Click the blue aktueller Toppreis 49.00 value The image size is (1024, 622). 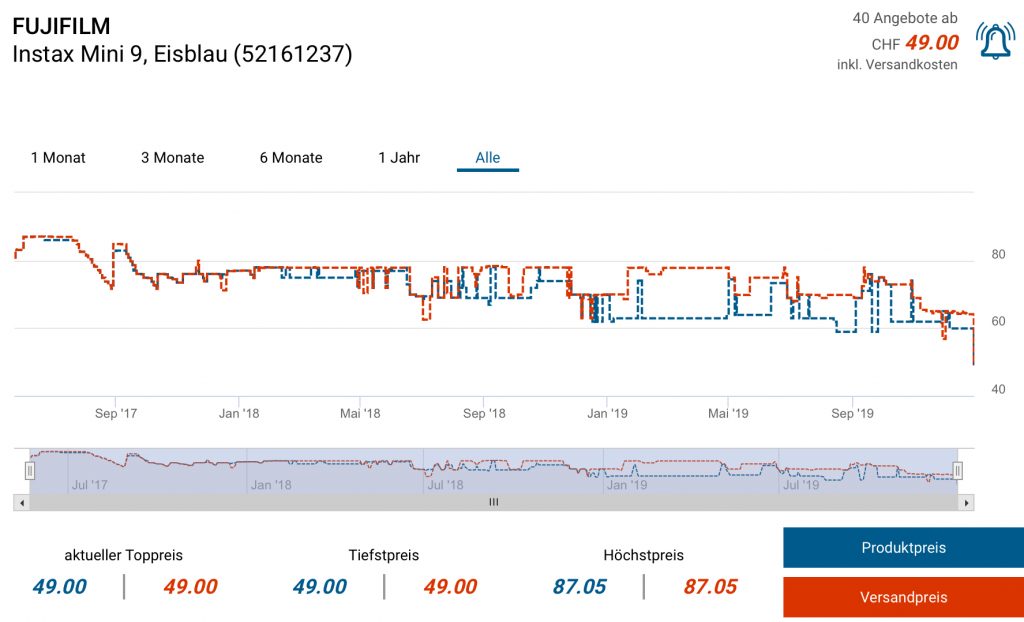pyautogui.click(x=59, y=587)
